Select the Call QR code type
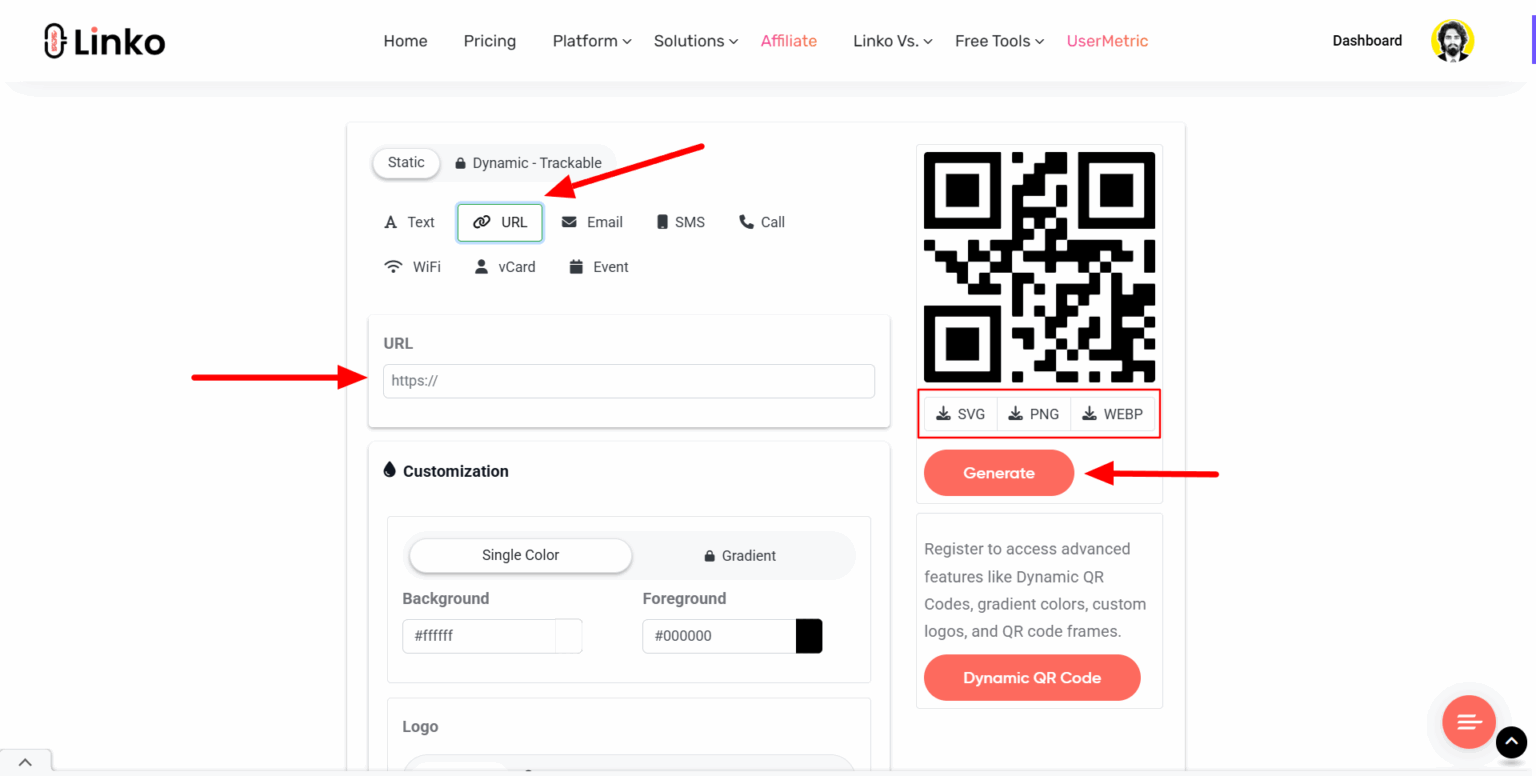This screenshot has width=1536, height=776. point(761,222)
